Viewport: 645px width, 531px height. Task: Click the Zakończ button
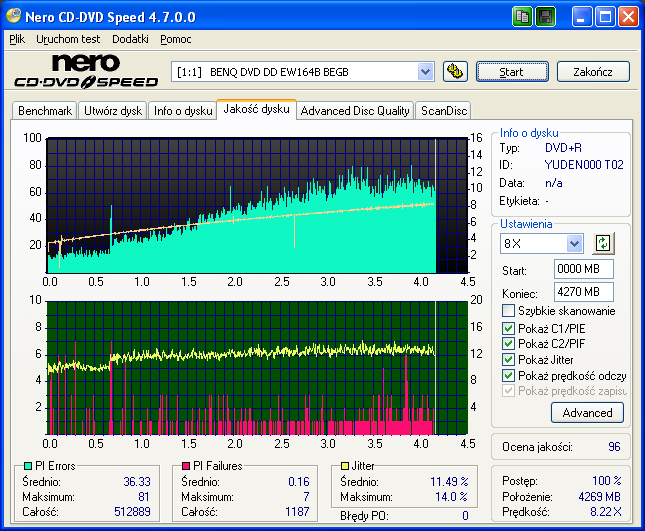click(x=593, y=72)
